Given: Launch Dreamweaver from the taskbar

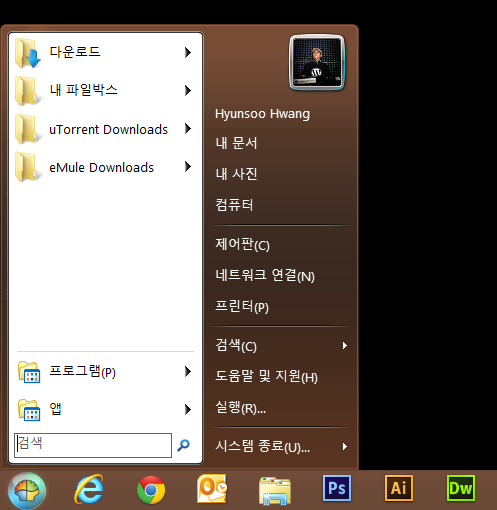Looking at the screenshot, I should 461,488.
